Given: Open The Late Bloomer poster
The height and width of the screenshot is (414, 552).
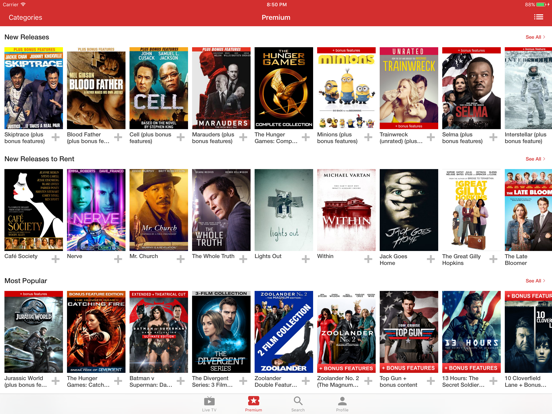Looking at the screenshot, I should [x=528, y=210].
